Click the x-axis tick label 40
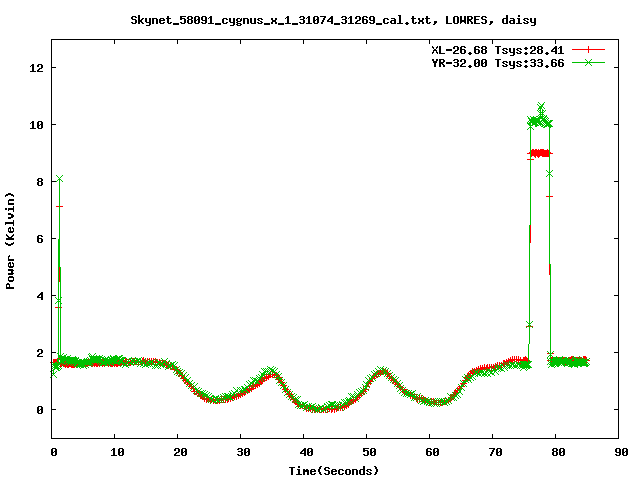The width and height of the screenshot is (640, 480). 306,452
